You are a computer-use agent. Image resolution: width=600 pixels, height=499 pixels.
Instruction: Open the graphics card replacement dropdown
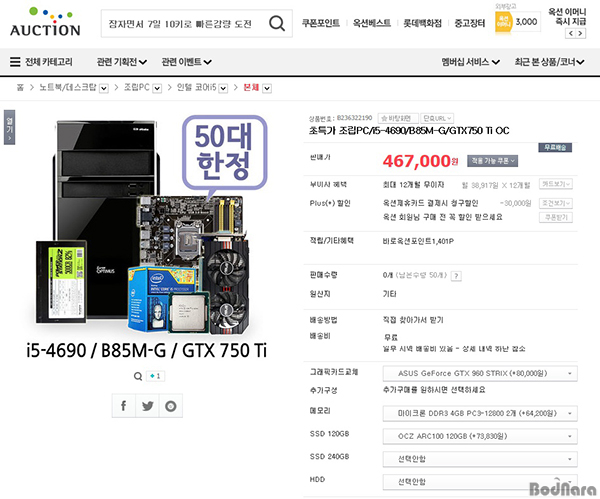[480, 373]
